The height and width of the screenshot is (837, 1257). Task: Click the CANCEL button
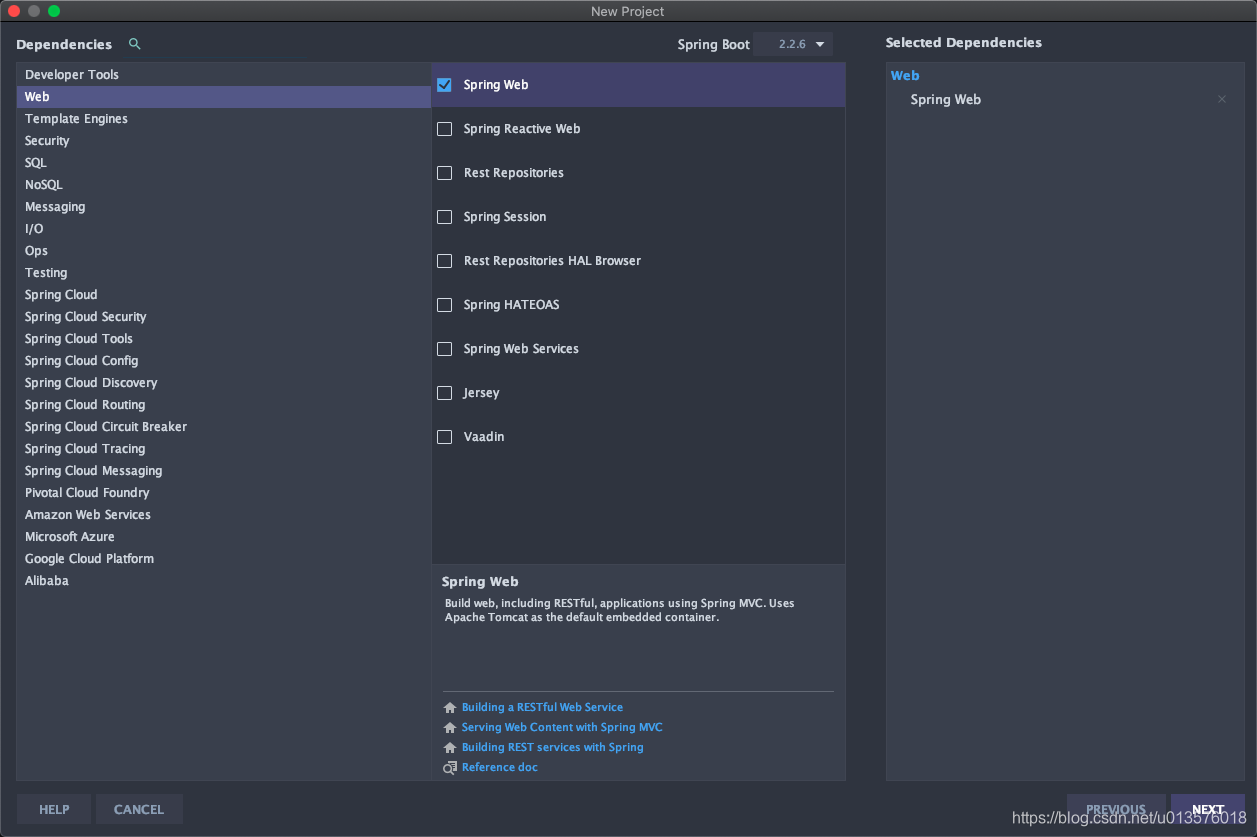pyautogui.click(x=139, y=809)
